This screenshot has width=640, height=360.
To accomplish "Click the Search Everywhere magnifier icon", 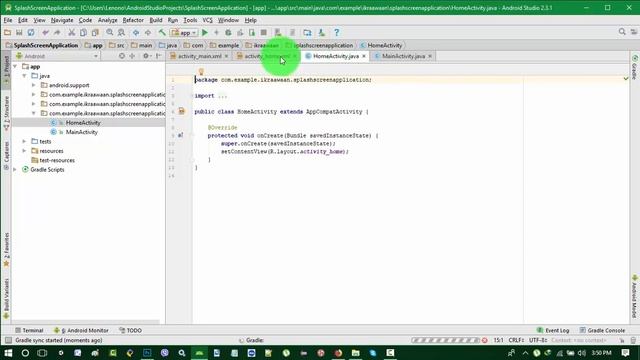I will click(622, 32).
